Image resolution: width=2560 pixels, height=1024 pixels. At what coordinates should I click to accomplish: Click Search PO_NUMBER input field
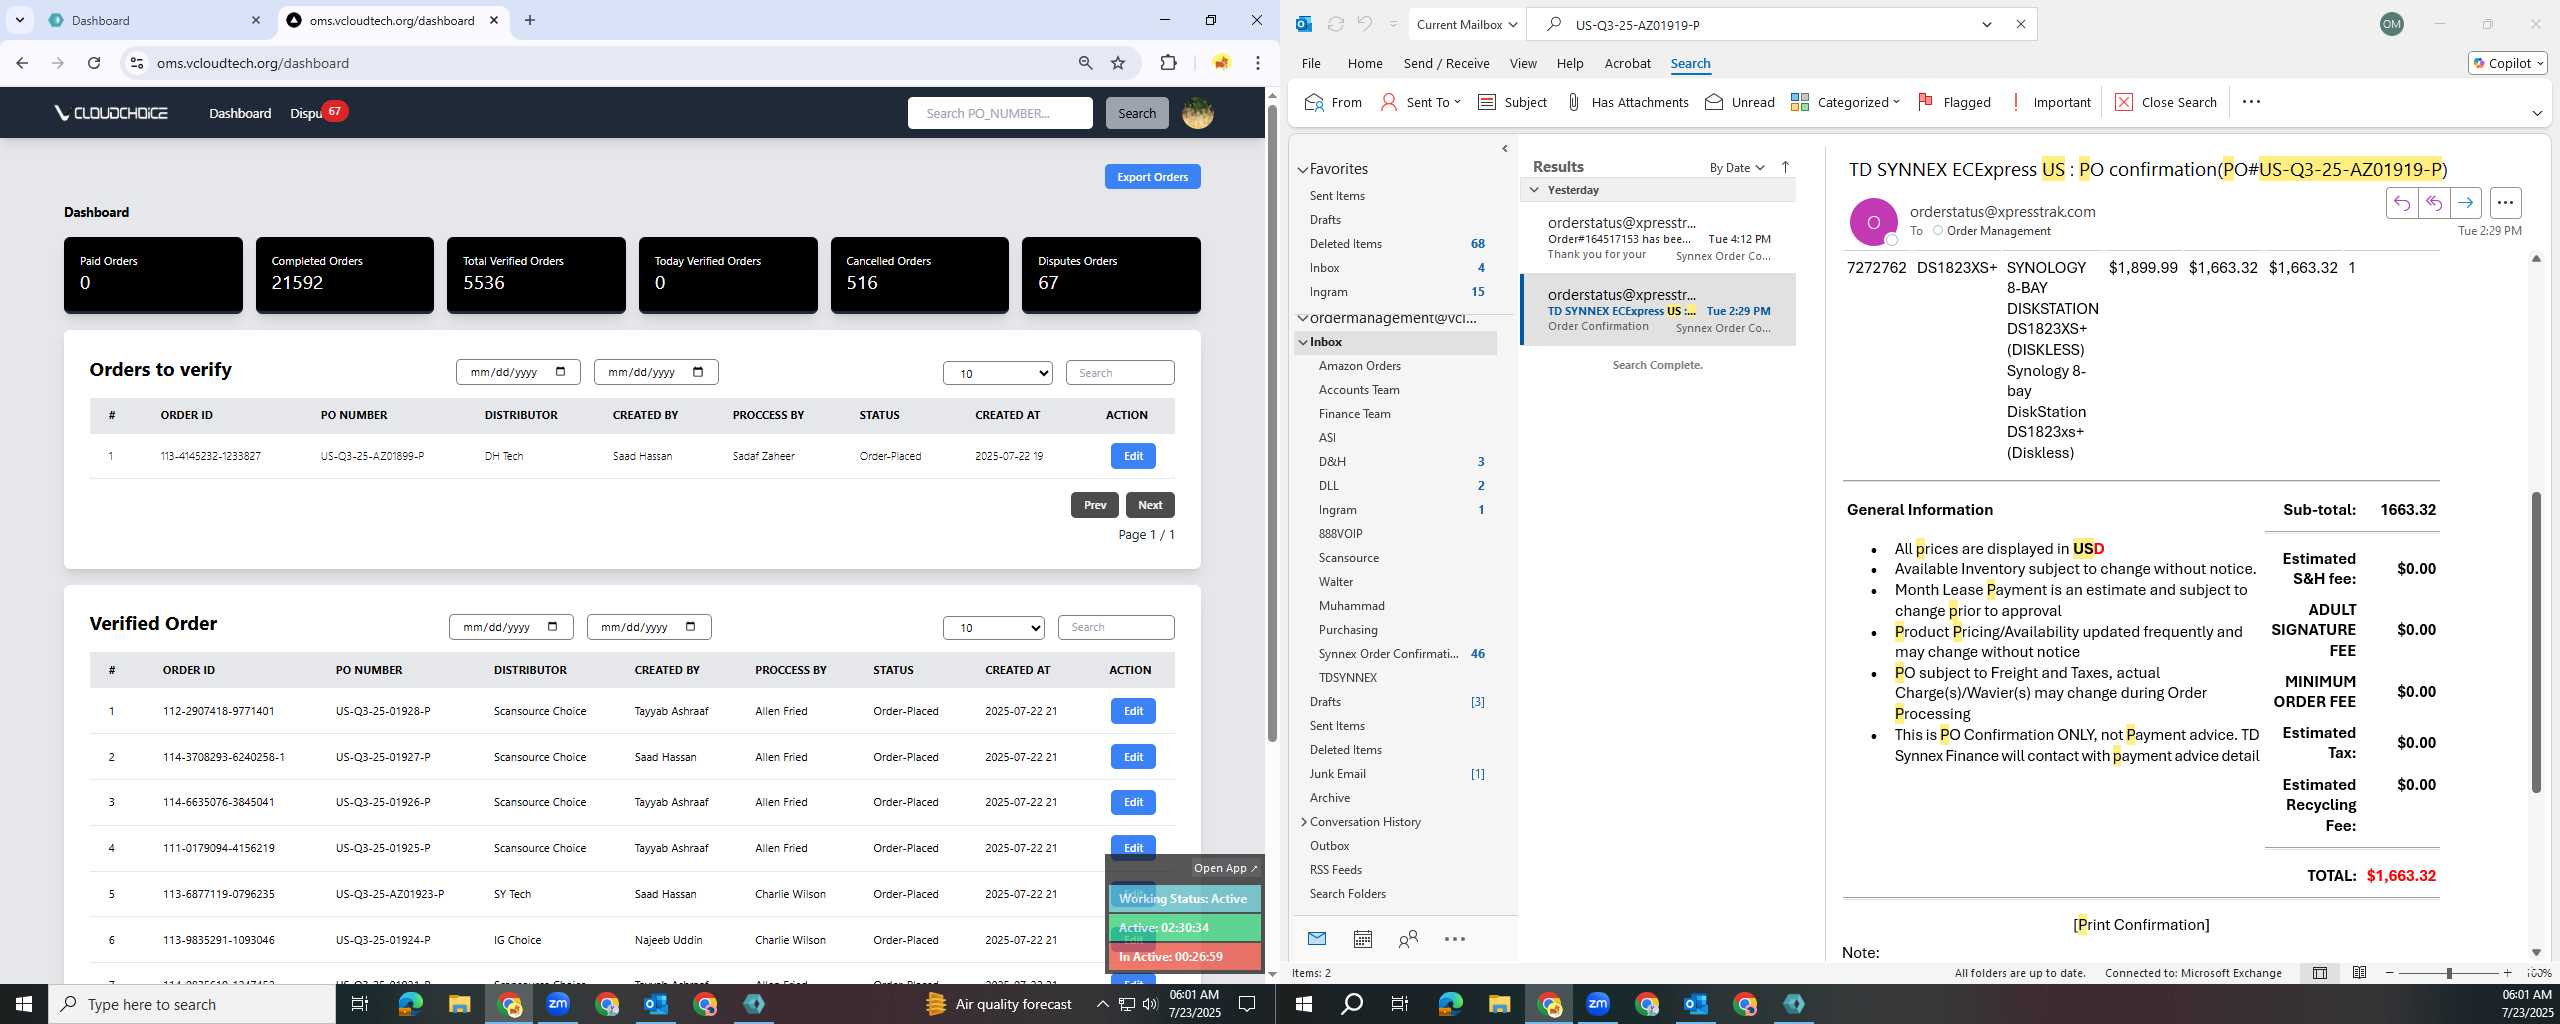point(1000,113)
